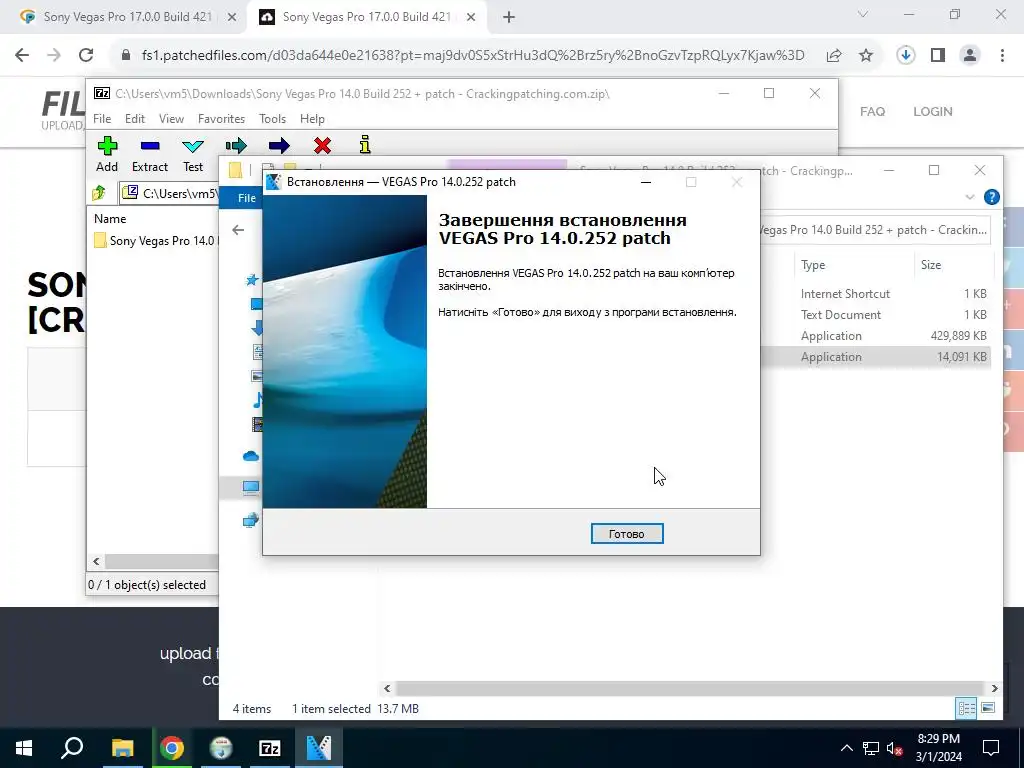The height and width of the screenshot is (768, 1024).
Task: Open the Favorites menu in 7-Zip
Action: pyautogui.click(x=221, y=119)
